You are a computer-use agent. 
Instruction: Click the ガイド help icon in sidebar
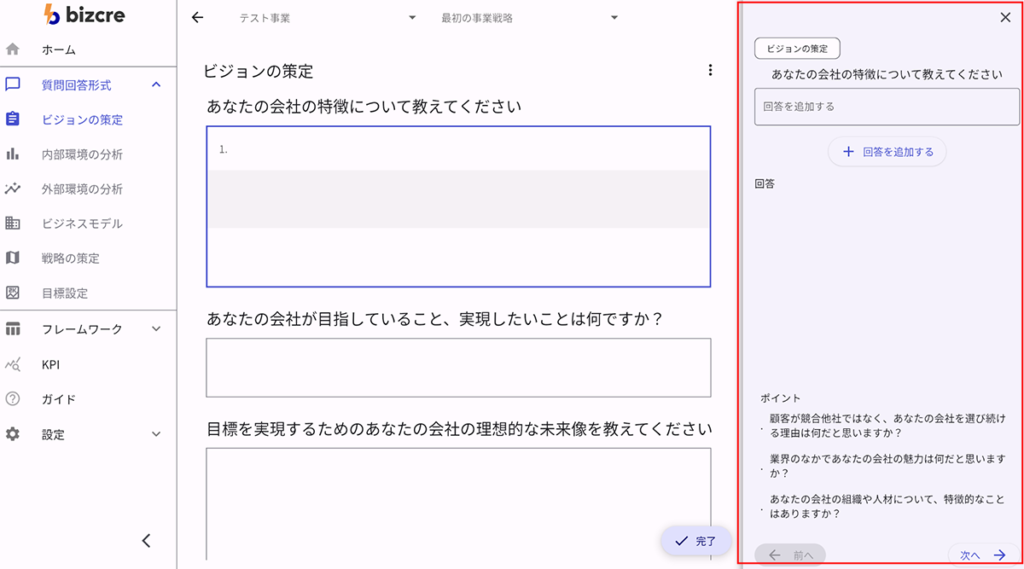coord(13,399)
